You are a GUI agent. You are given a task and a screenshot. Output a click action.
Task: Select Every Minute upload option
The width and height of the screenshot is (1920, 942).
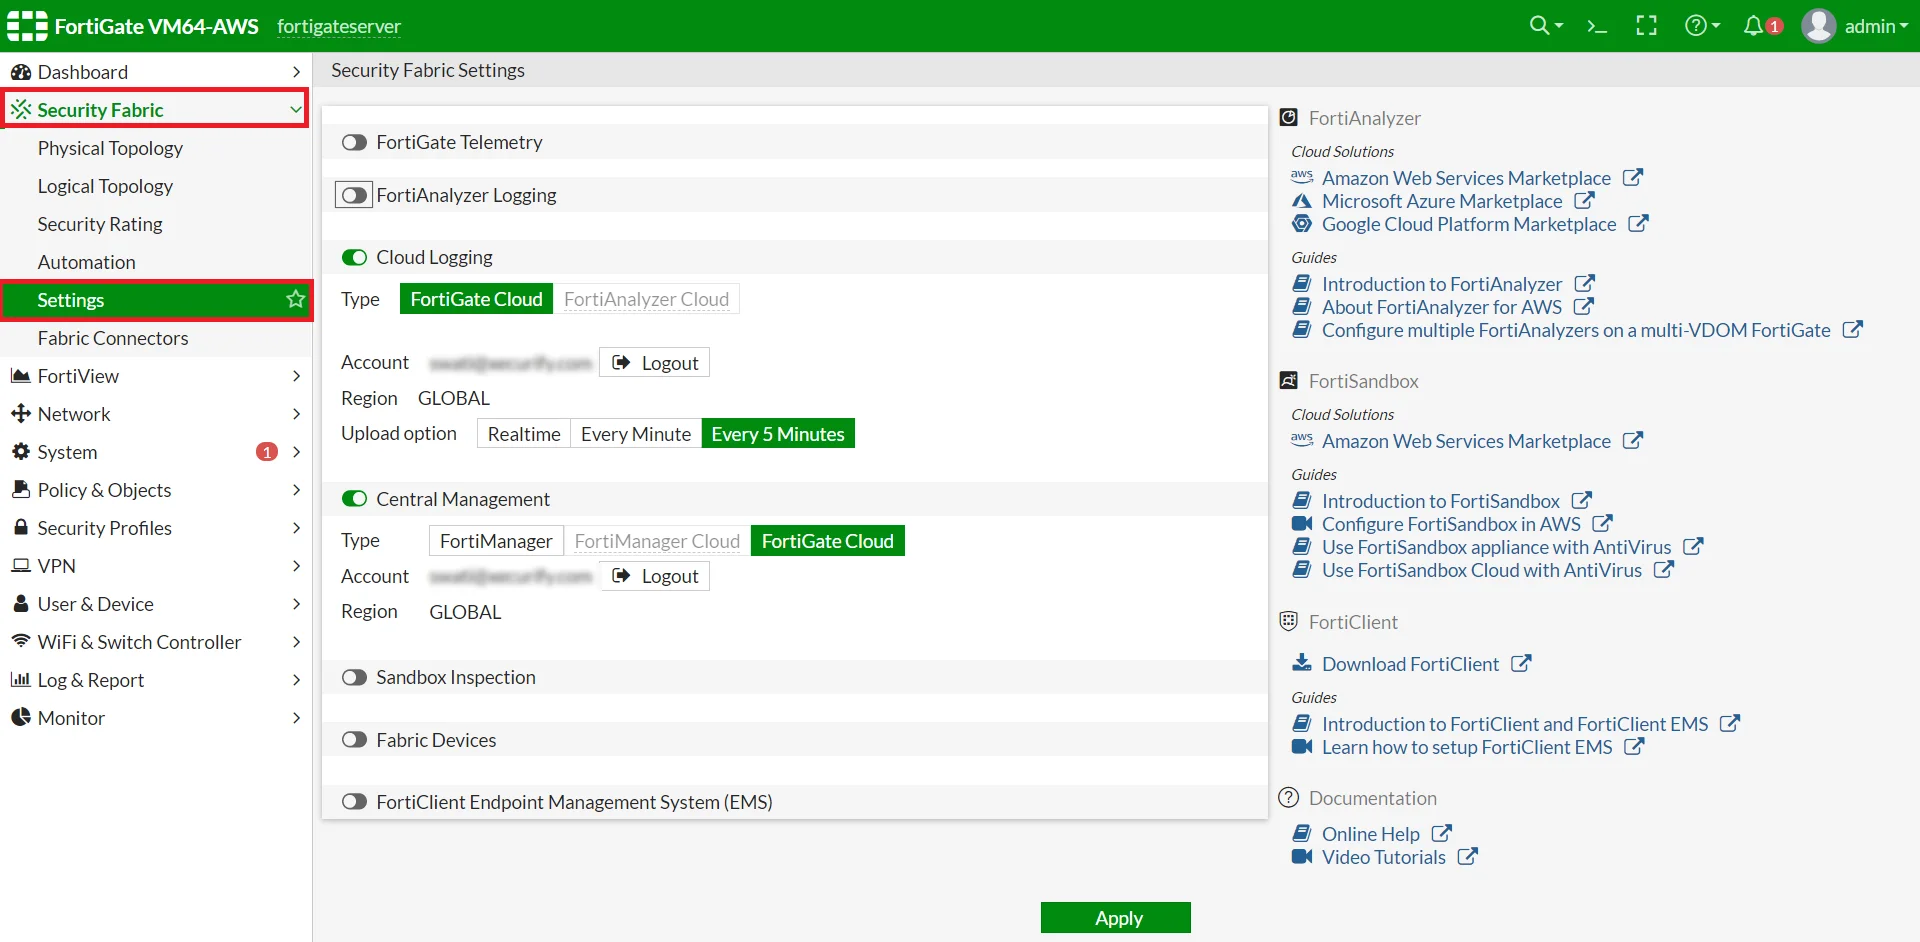click(636, 433)
